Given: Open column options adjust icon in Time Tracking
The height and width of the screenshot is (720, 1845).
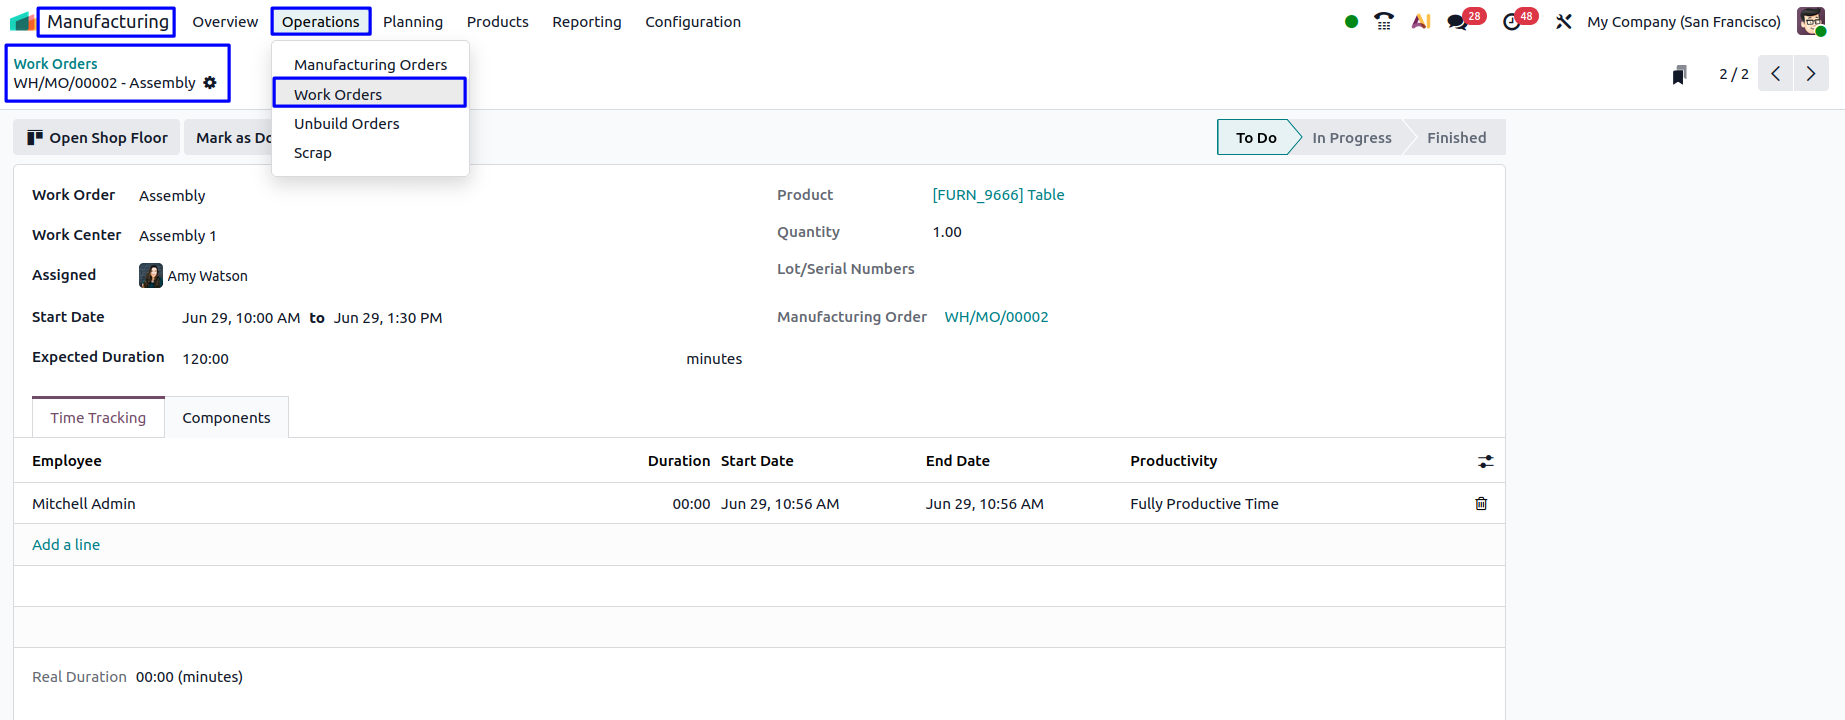Looking at the screenshot, I should [x=1485, y=461].
